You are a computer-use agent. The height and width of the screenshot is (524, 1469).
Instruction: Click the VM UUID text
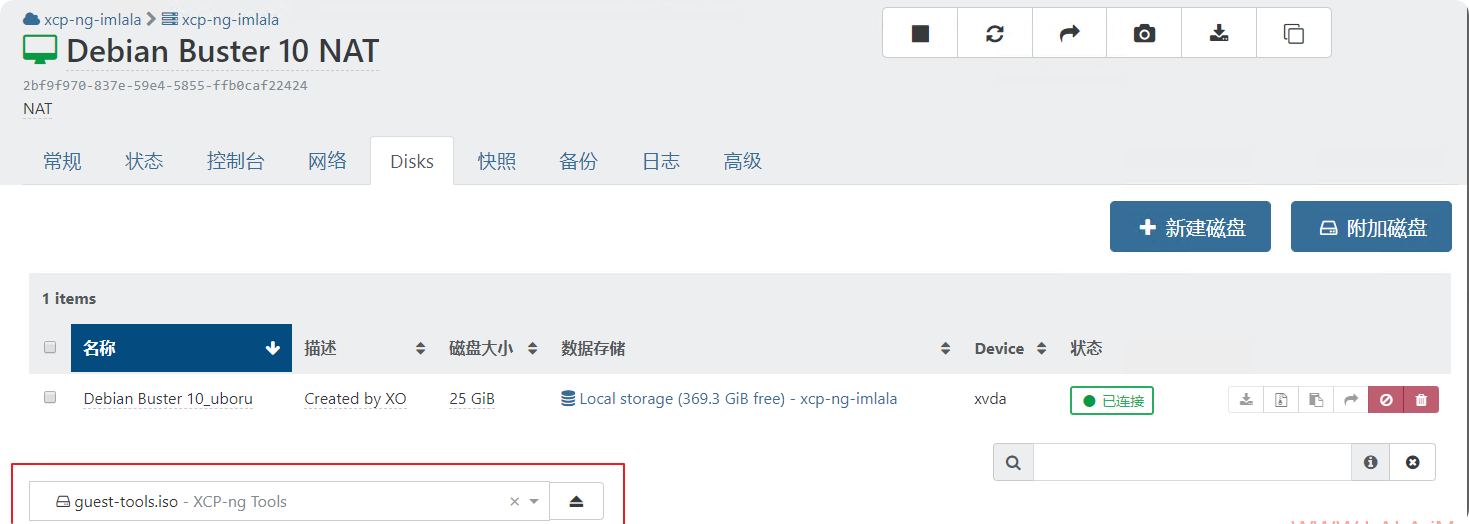[165, 86]
